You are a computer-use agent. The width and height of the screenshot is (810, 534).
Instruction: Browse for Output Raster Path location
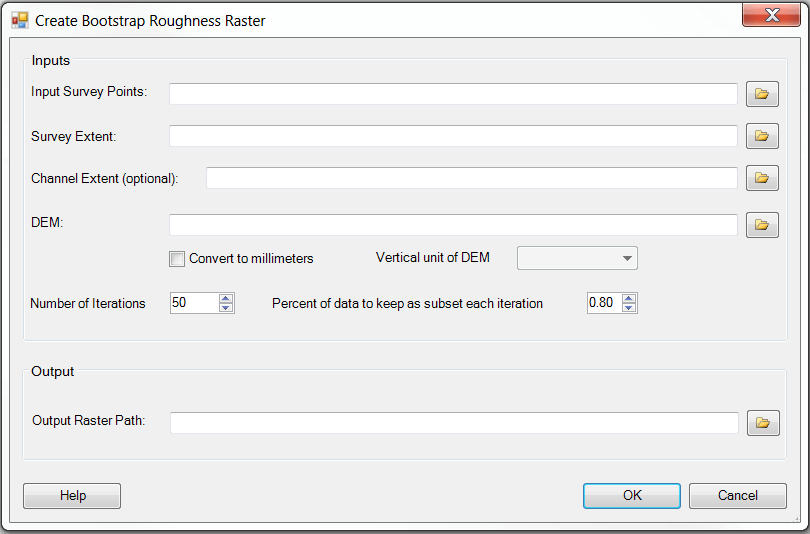point(763,423)
